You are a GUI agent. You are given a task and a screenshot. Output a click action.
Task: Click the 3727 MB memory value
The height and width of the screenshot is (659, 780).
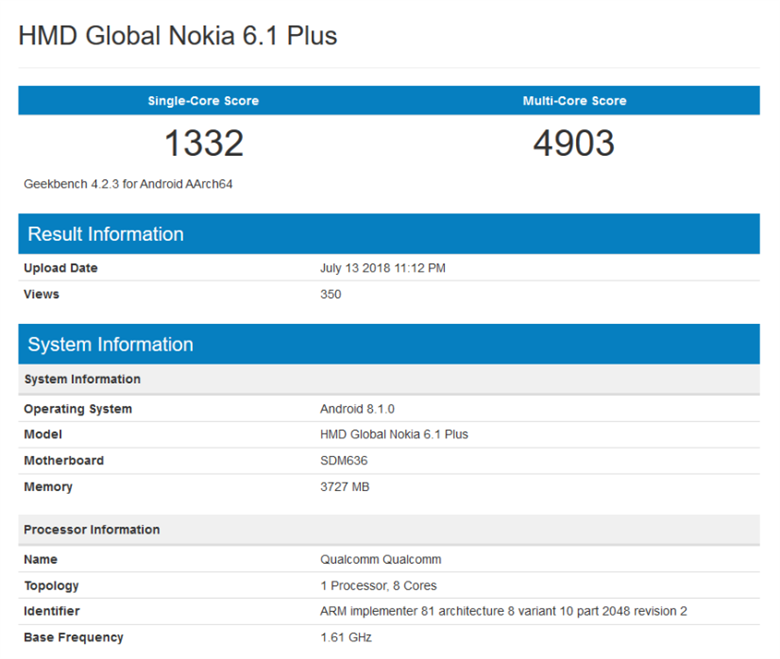[x=345, y=487]
